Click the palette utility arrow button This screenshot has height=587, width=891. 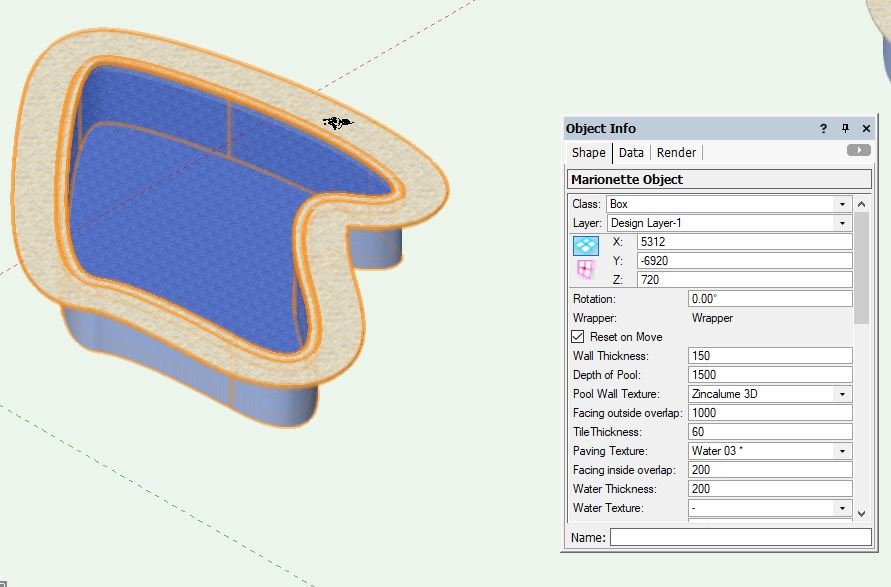[x=858, y=150]
